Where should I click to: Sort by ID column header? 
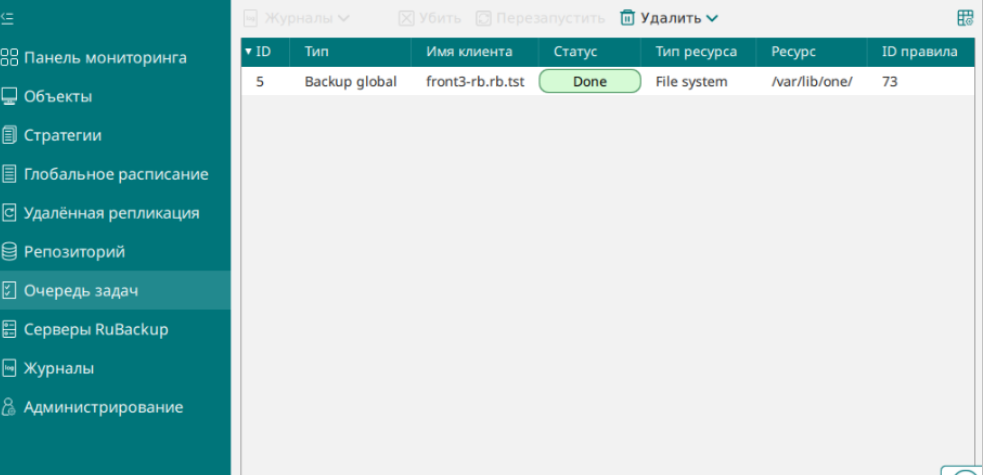(263, 52)
